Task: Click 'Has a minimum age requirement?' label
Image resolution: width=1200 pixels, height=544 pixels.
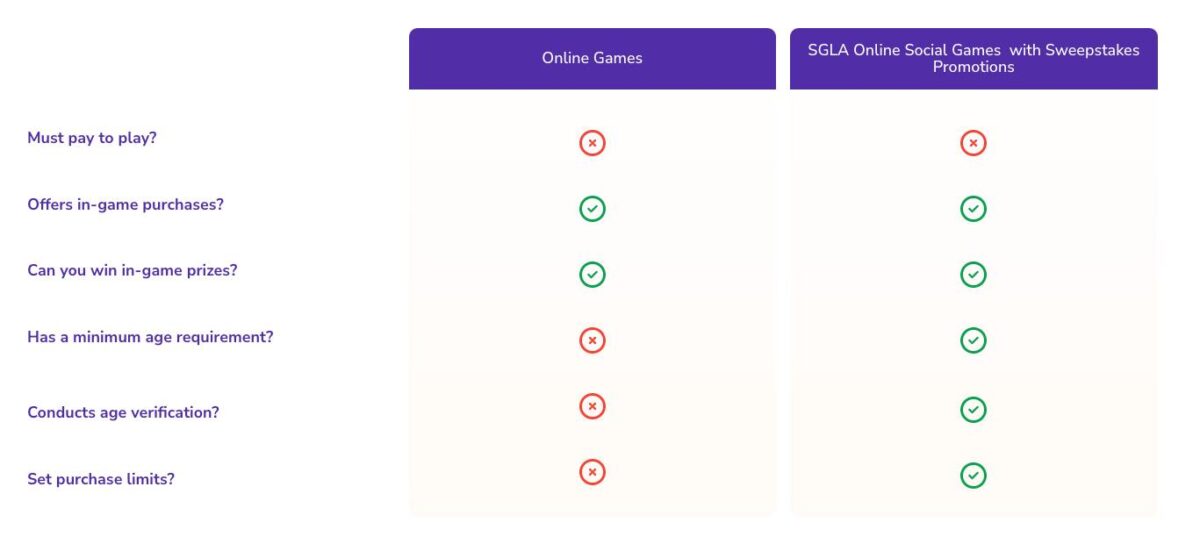Action: point(150,337)
